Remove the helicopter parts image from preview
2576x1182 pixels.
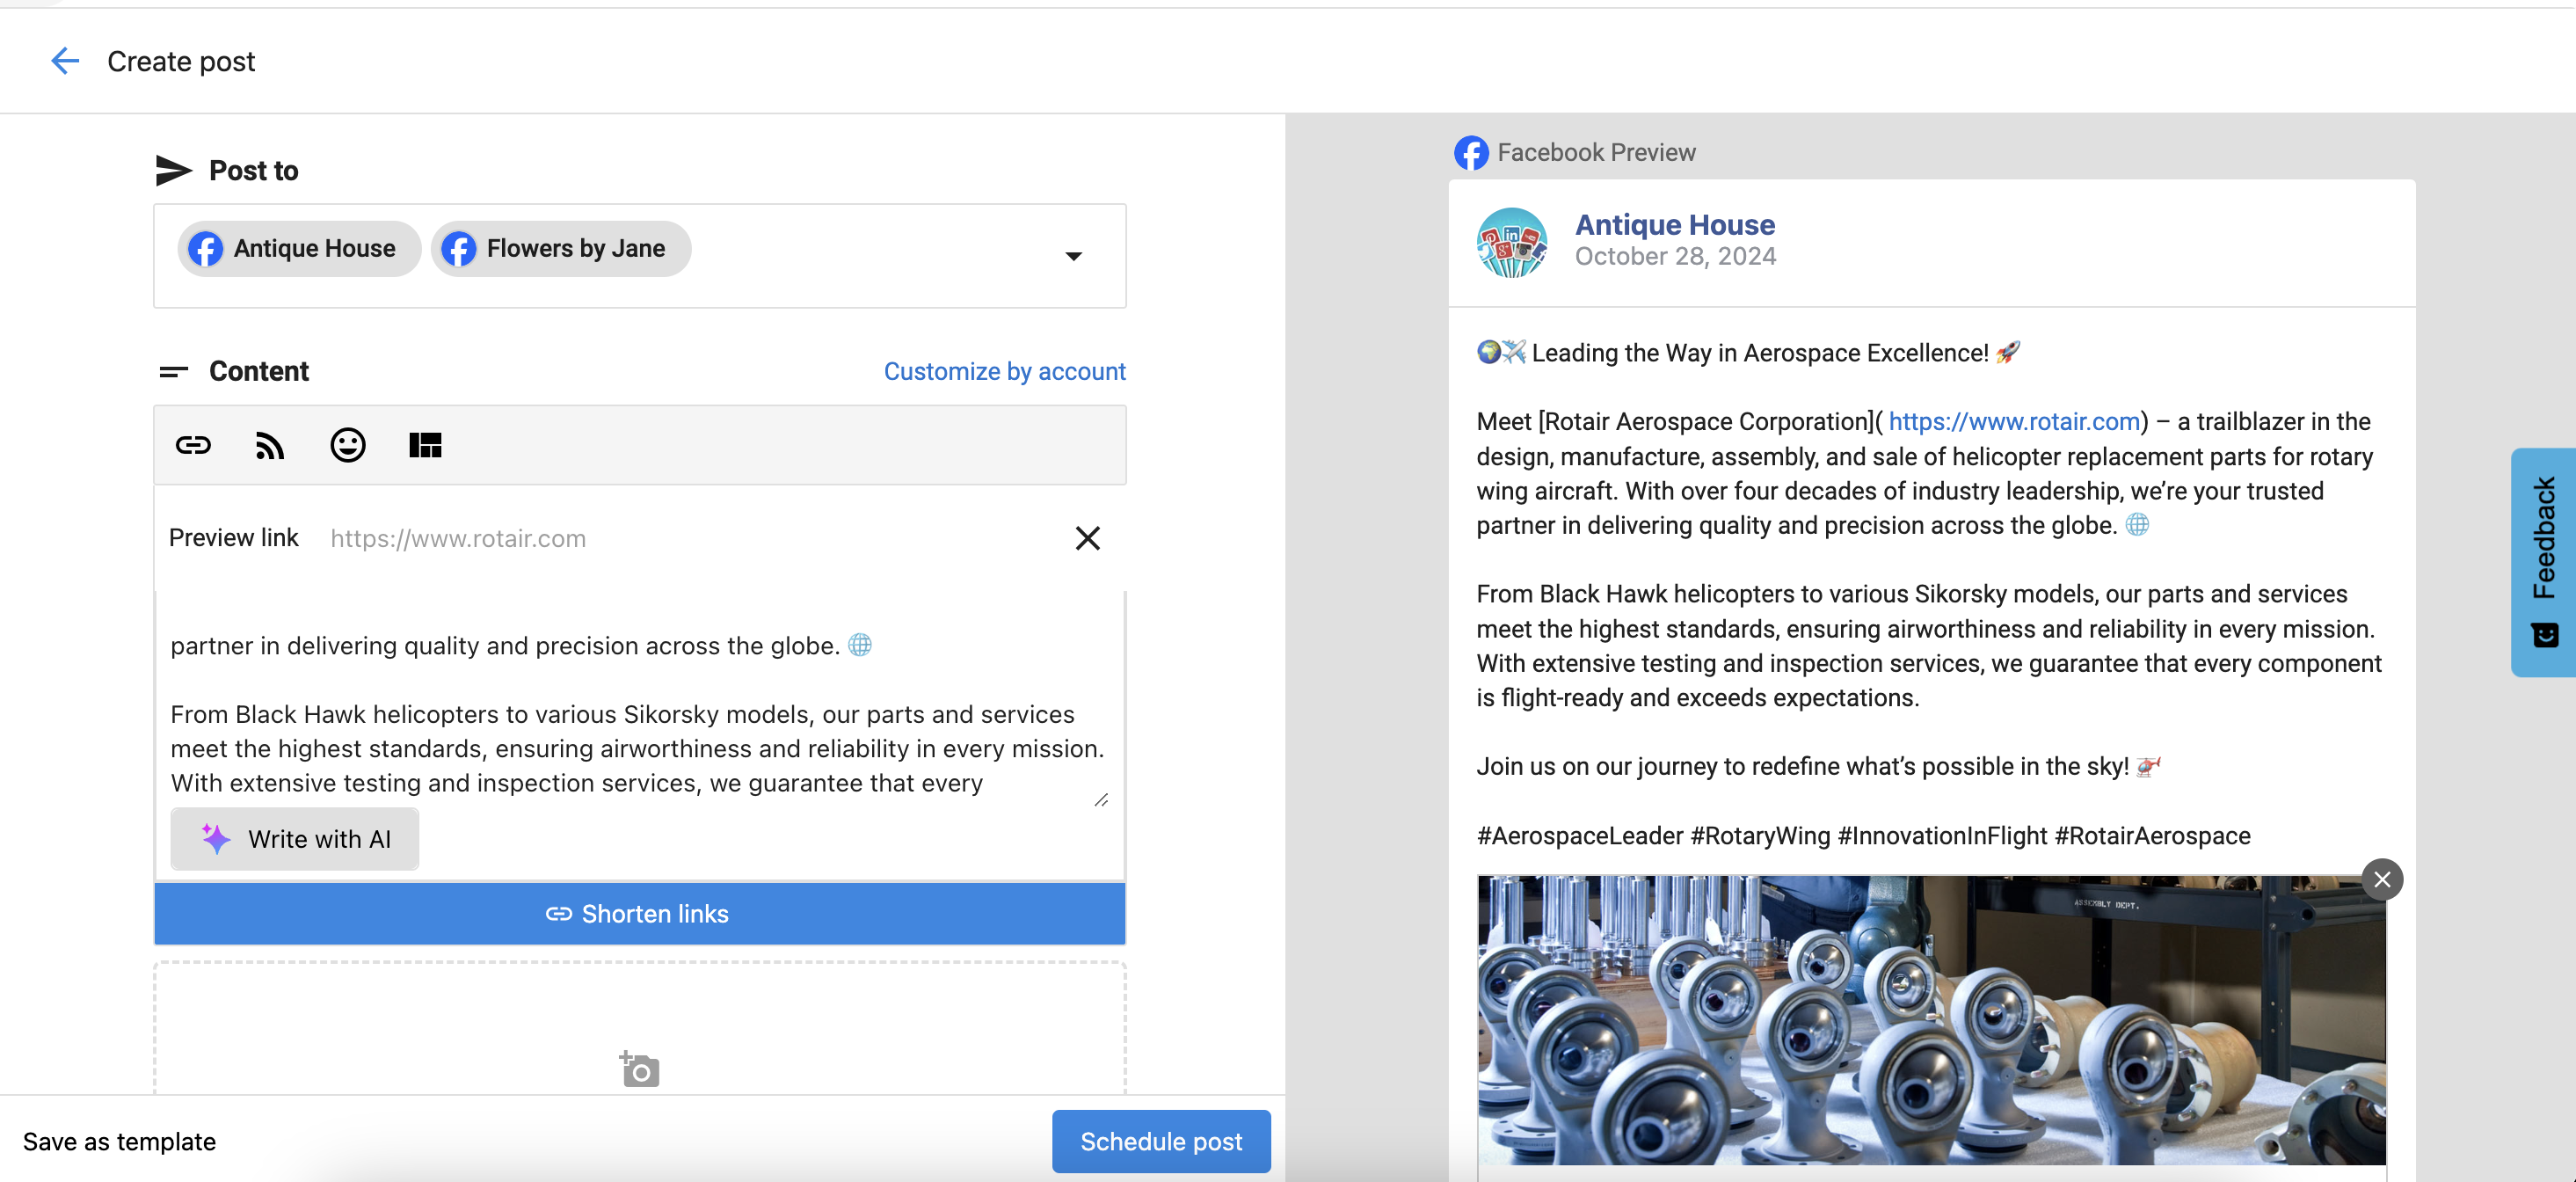pyautogui.click(x=2382, y=879)
